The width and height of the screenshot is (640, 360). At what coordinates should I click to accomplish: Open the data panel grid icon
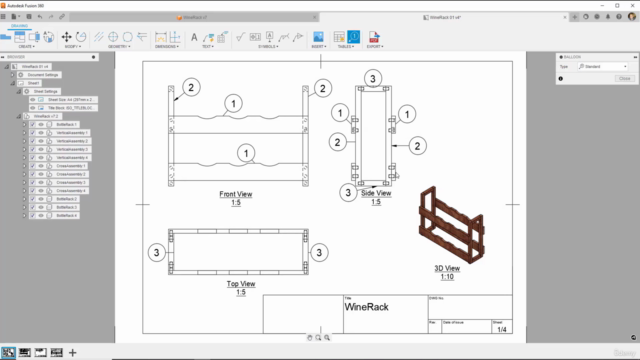(x=3, y=17)
